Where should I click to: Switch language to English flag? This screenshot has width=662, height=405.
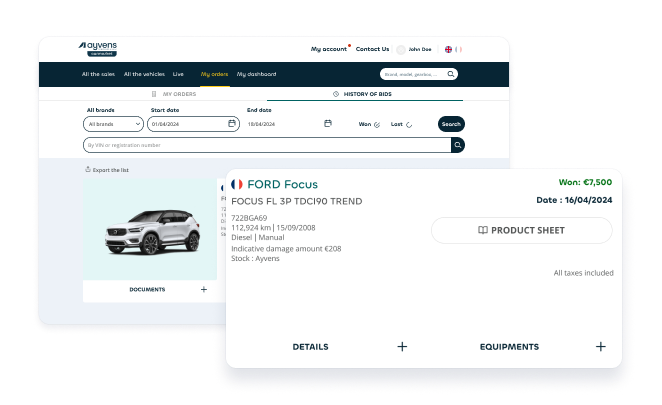point(448,49)
